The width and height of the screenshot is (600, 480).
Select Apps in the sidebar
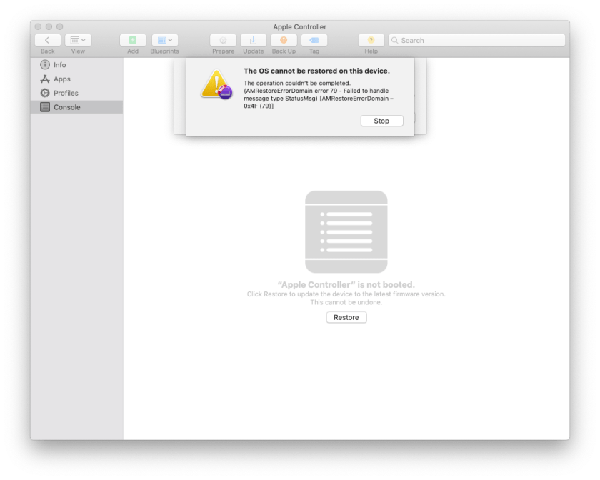[x=61, y=78]
